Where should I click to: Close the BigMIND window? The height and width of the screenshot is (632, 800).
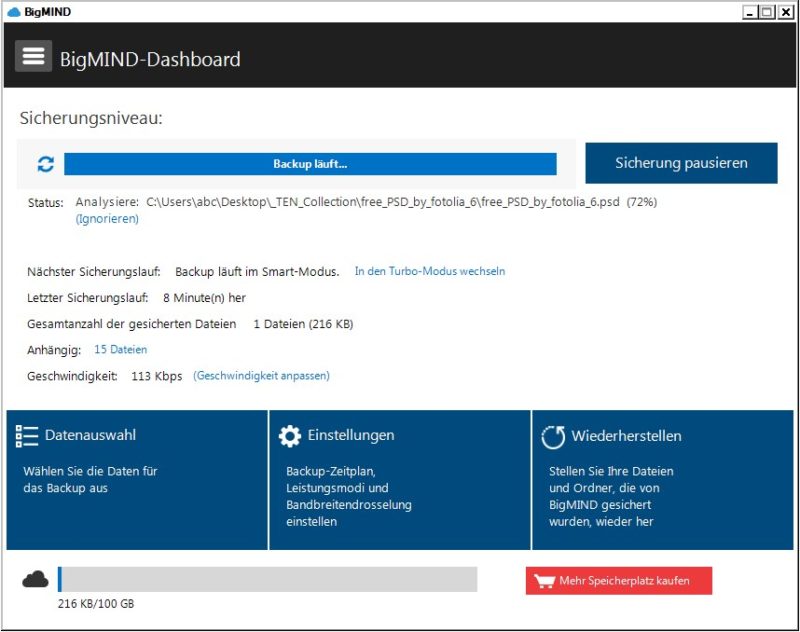point(785,12)
